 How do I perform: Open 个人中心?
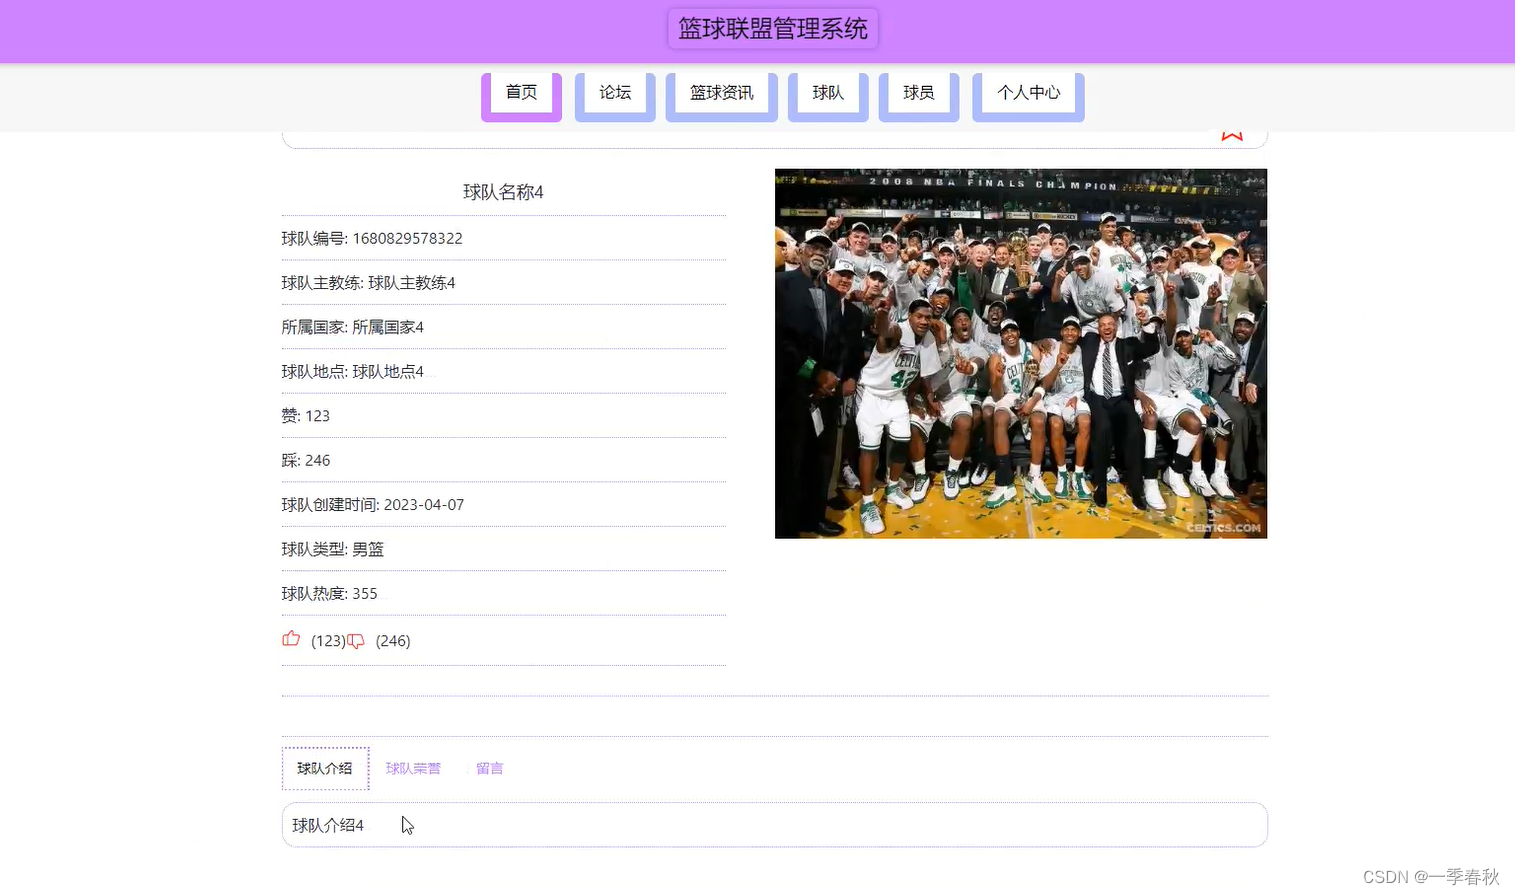pyautogui.click(x=1027, y=92)
